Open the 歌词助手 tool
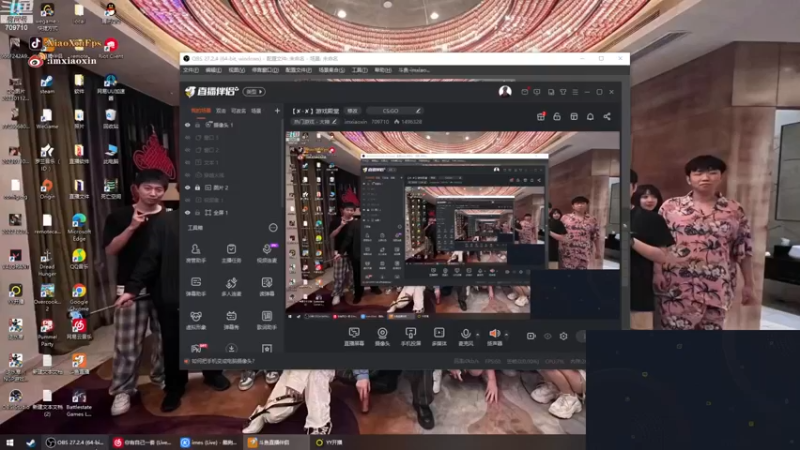Viewport: 800px width, 450px height. click(x=266, y=320)
